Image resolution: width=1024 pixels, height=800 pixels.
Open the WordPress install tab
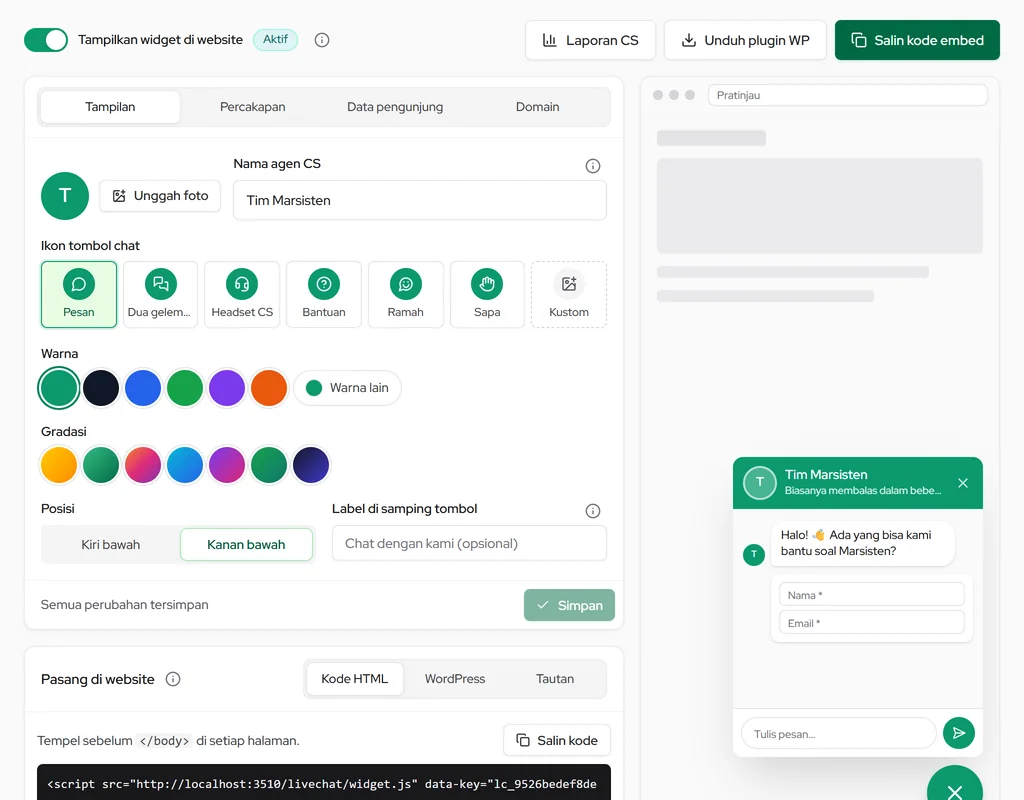coord(455,679)
